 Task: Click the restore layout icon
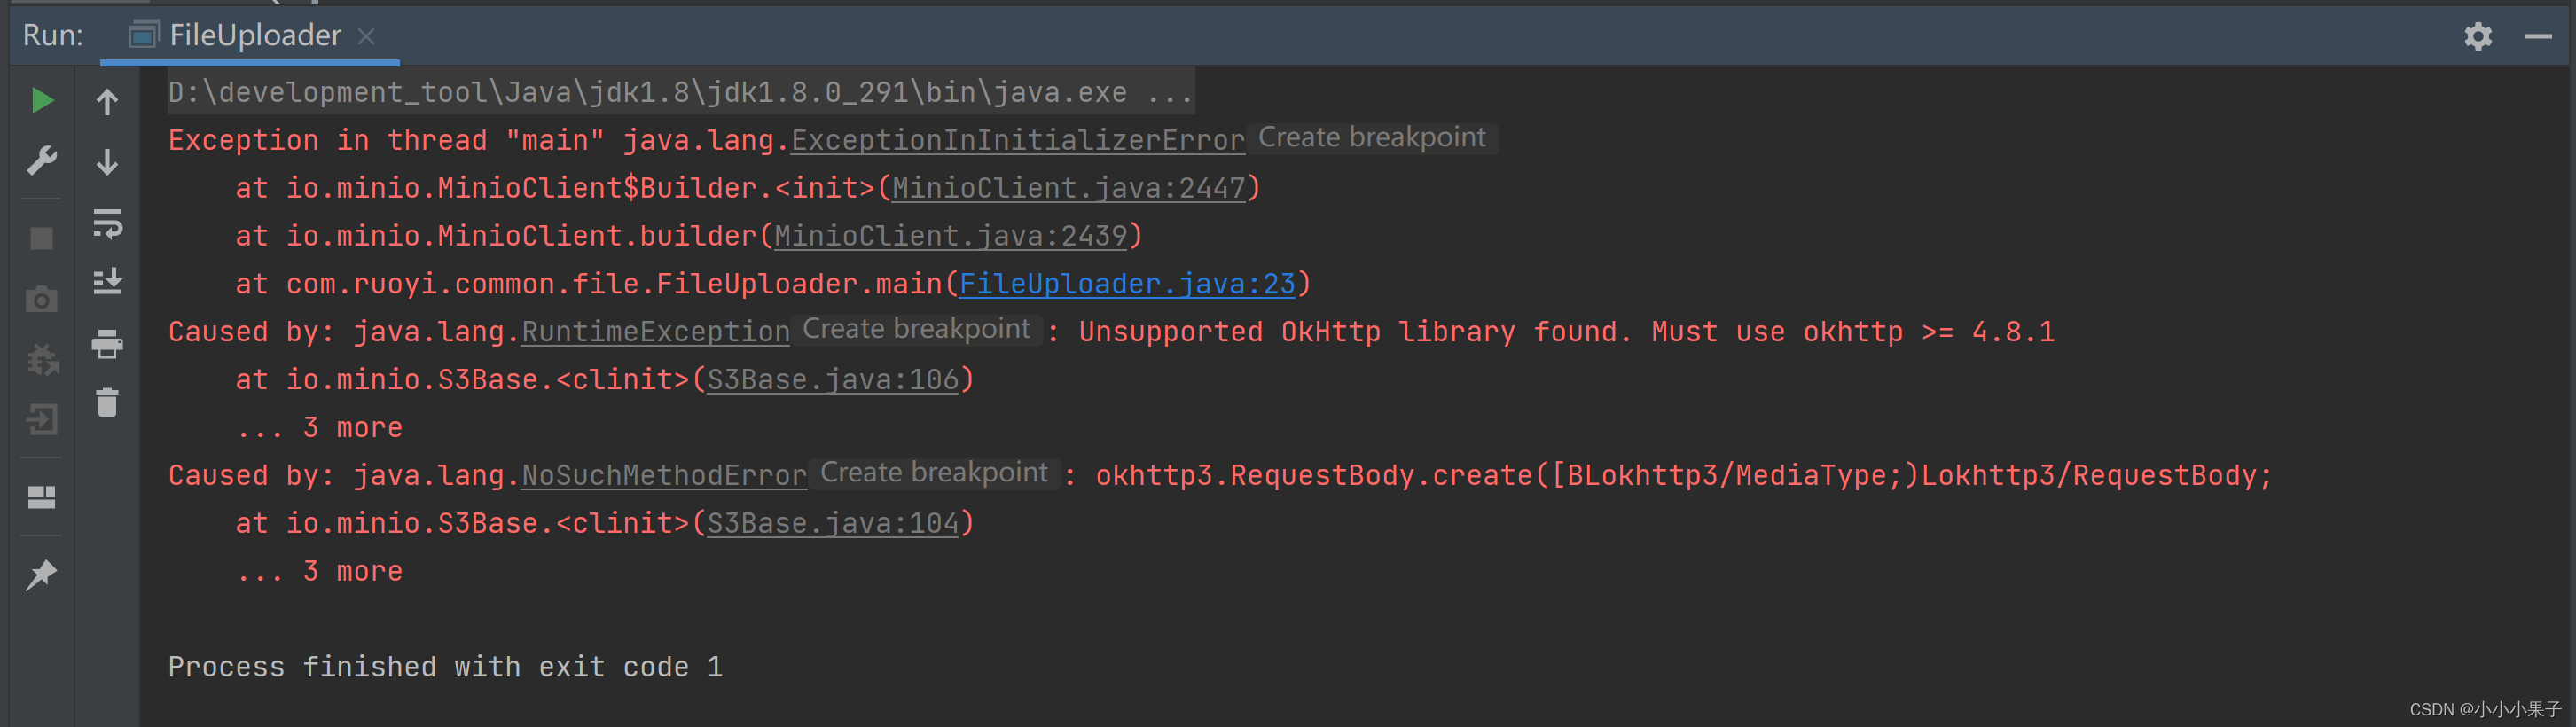pos(42,497)
